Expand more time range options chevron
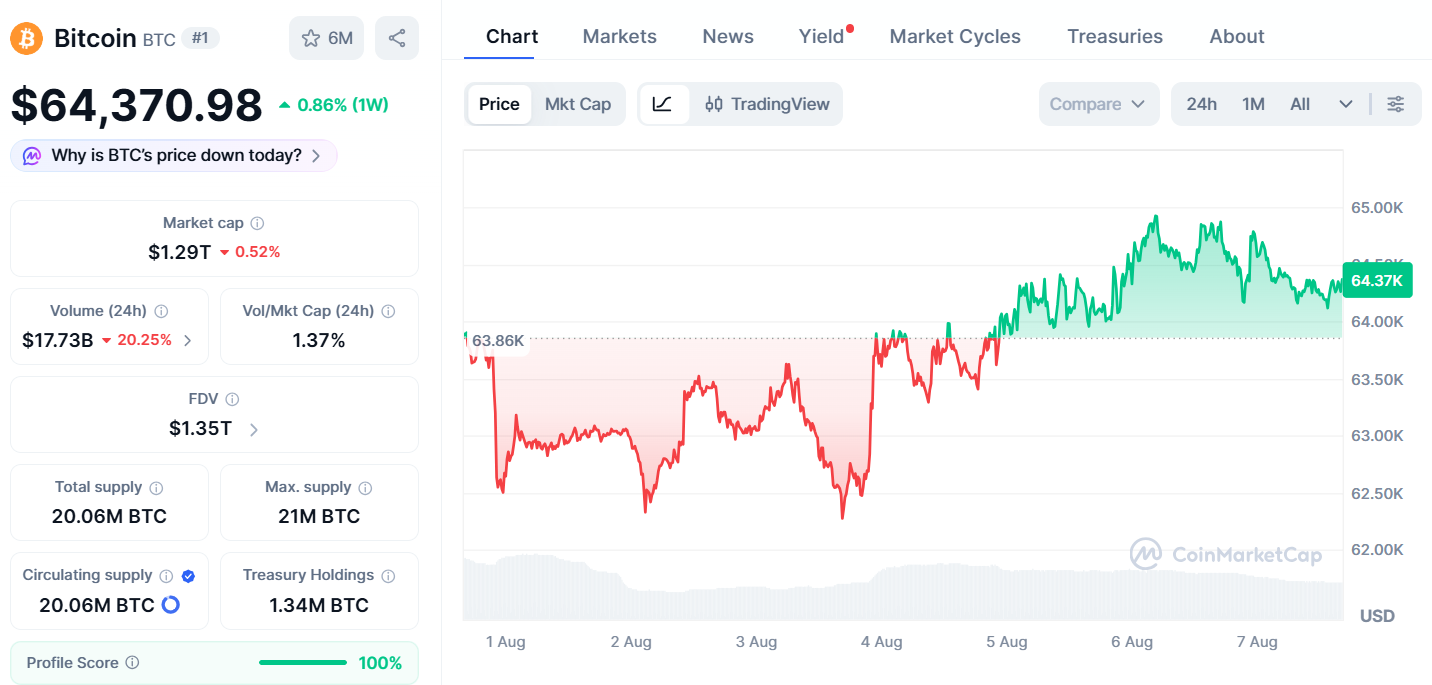Screen dimensions: 1432x685 [x=1345, y=104]
